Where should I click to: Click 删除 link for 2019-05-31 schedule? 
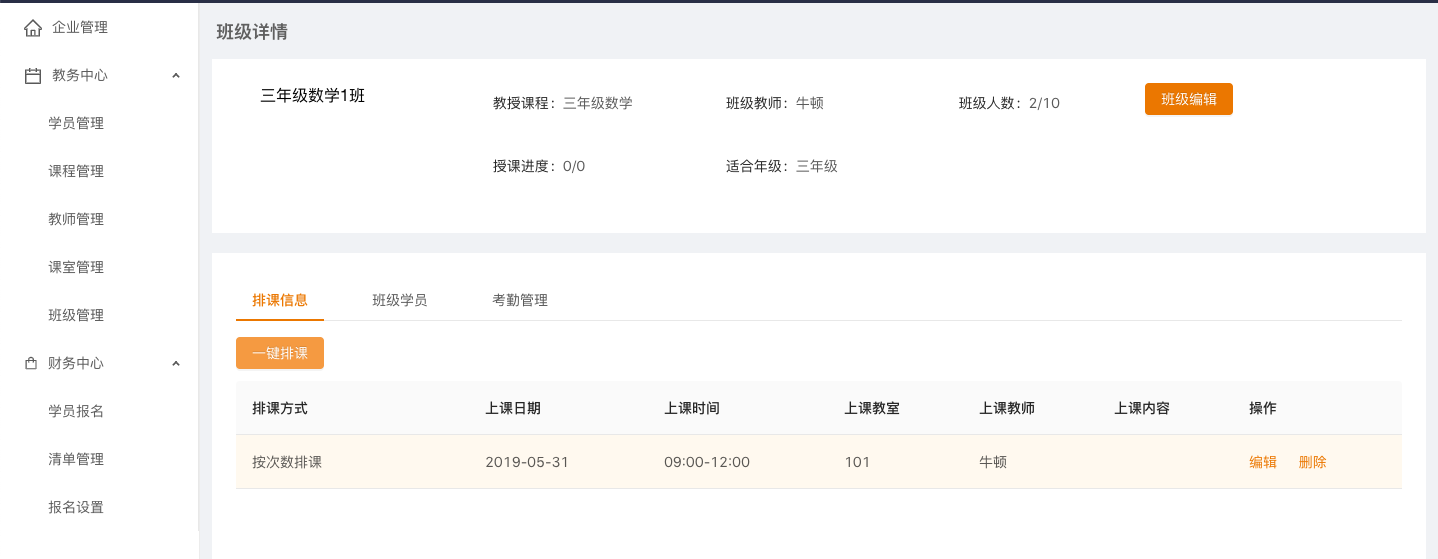pos(1312,462)
